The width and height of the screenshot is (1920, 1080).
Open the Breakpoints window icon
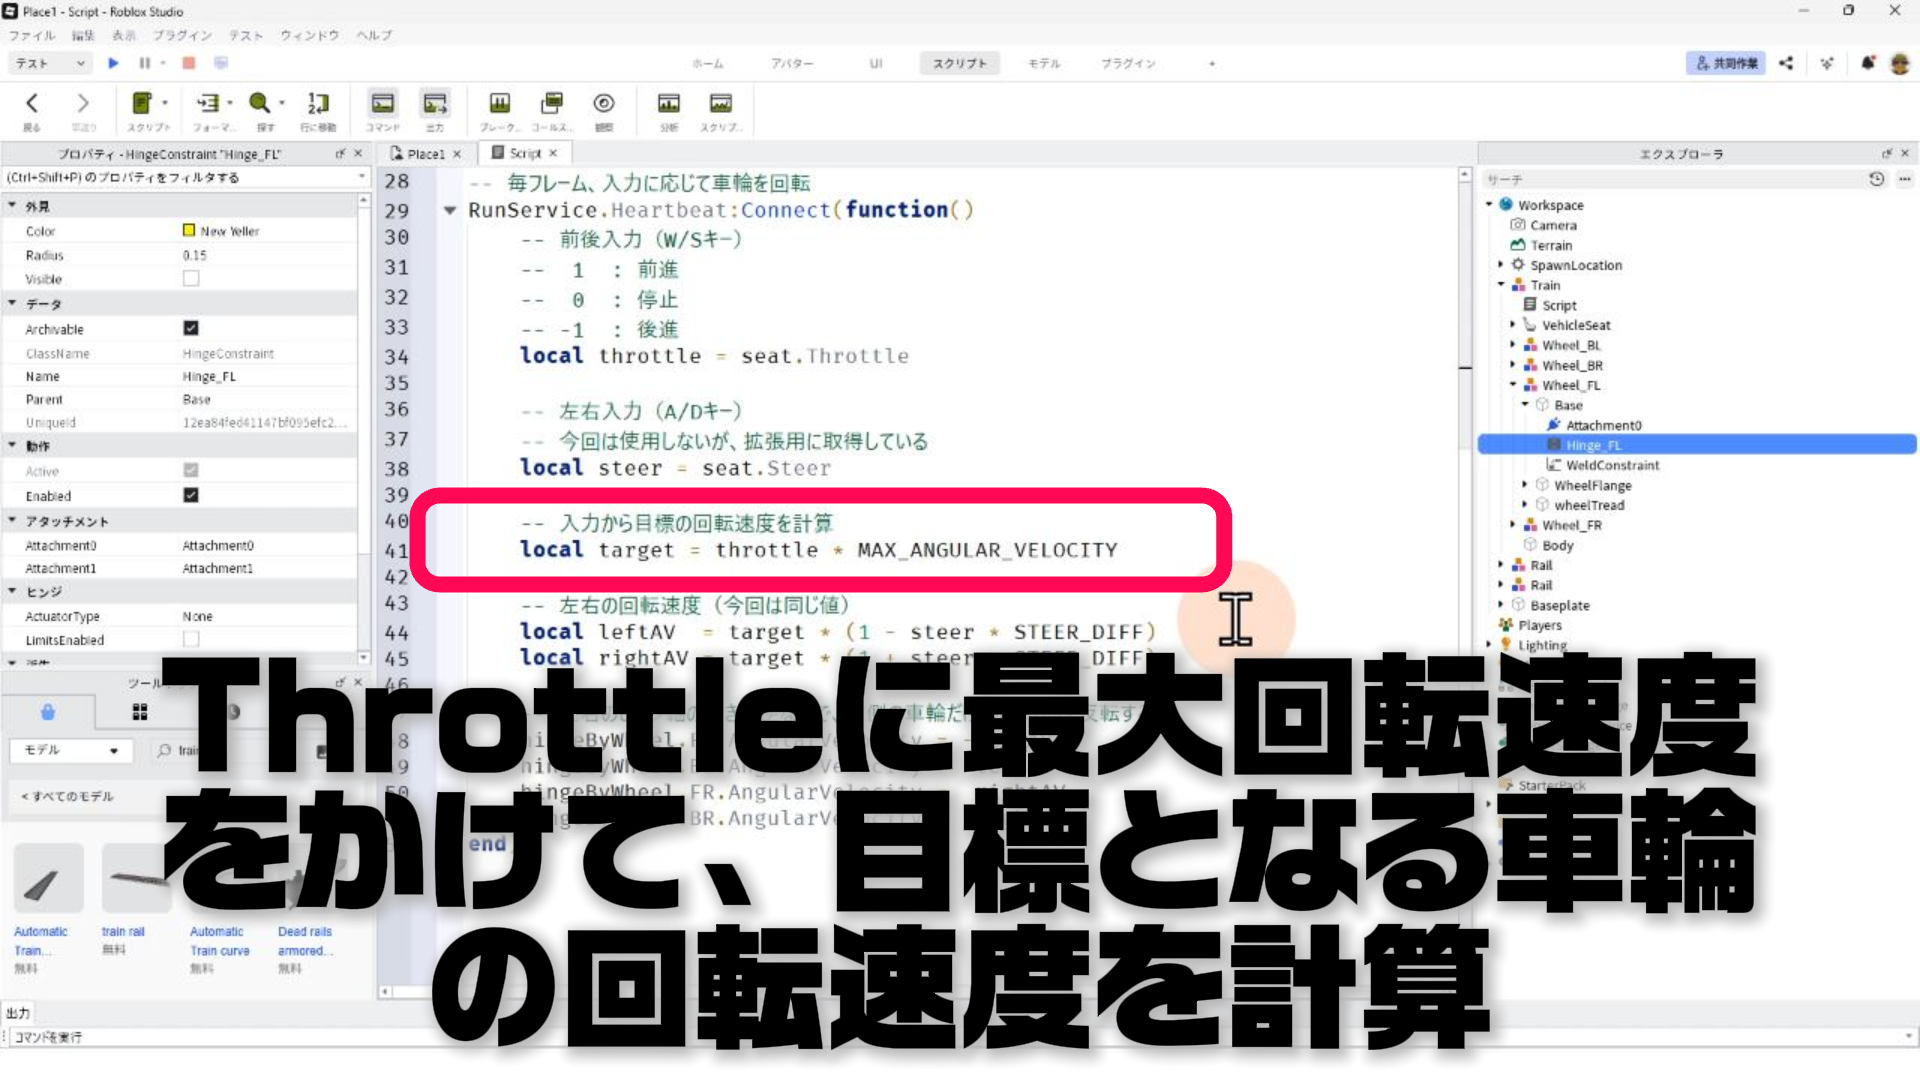pyautogui.click(x=499, y=104)
